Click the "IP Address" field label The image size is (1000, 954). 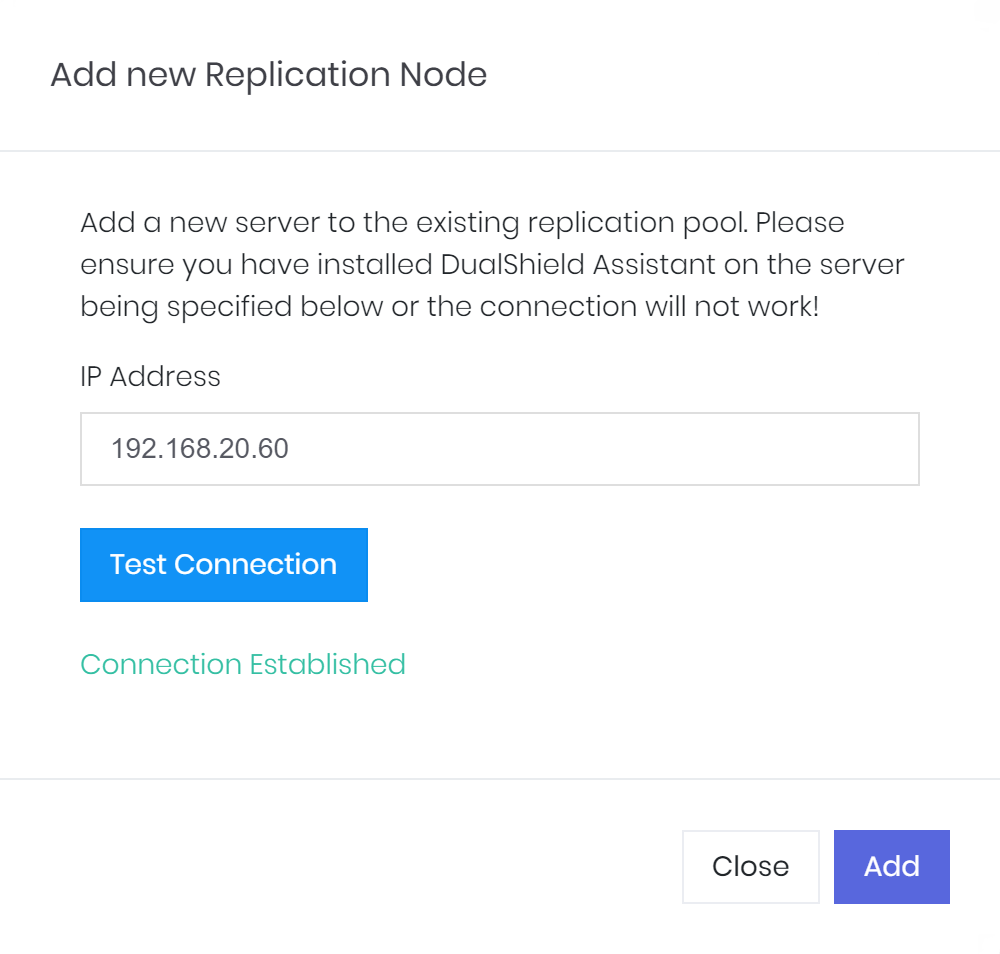point(150,377)
